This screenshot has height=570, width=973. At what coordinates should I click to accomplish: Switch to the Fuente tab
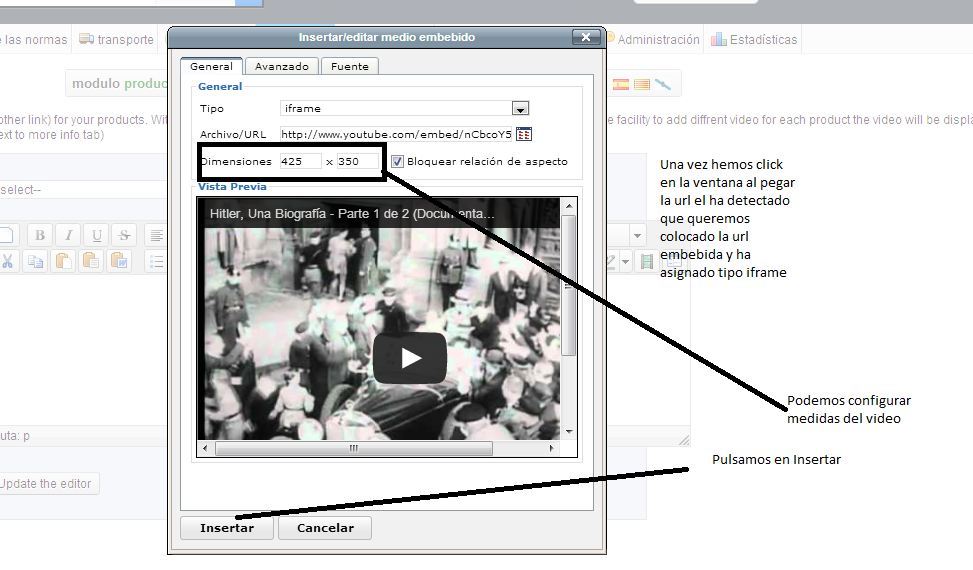click(x=350, y=66)
